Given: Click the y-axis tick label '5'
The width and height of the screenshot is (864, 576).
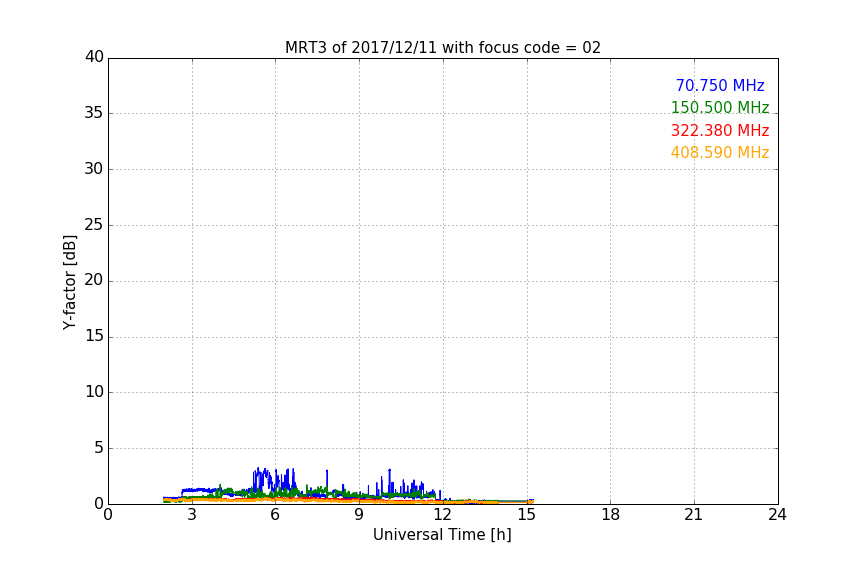Looking at the screenshot, I should tap(99, 448).
